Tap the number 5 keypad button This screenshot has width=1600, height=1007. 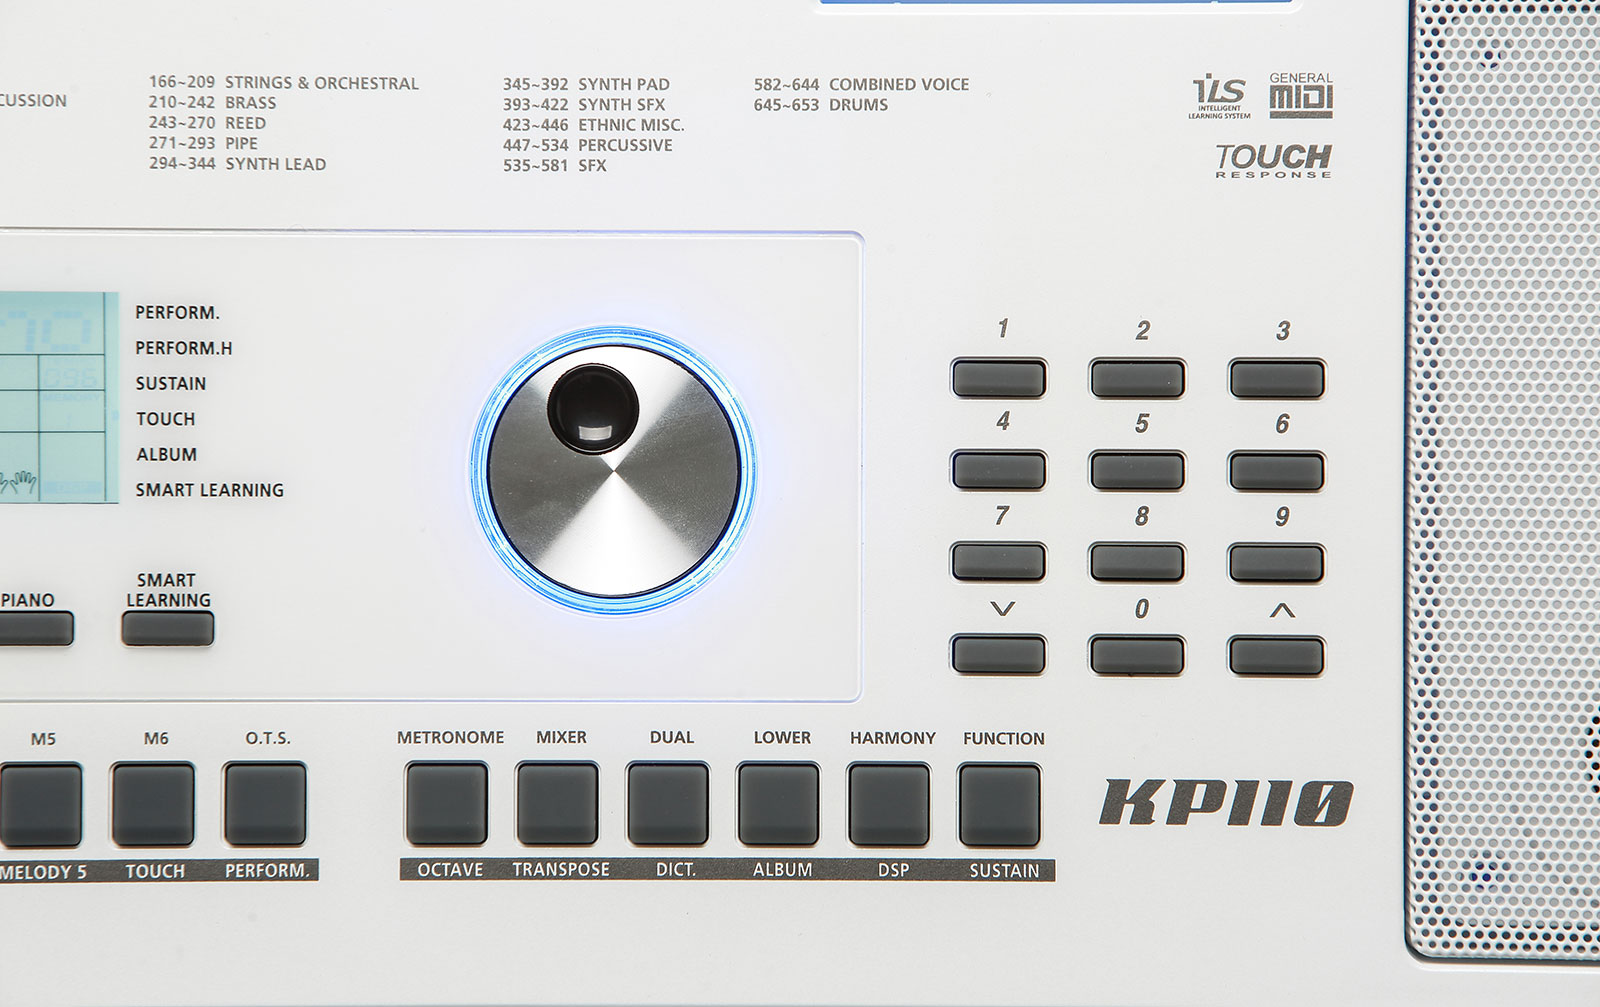[x=1137, y=471]
